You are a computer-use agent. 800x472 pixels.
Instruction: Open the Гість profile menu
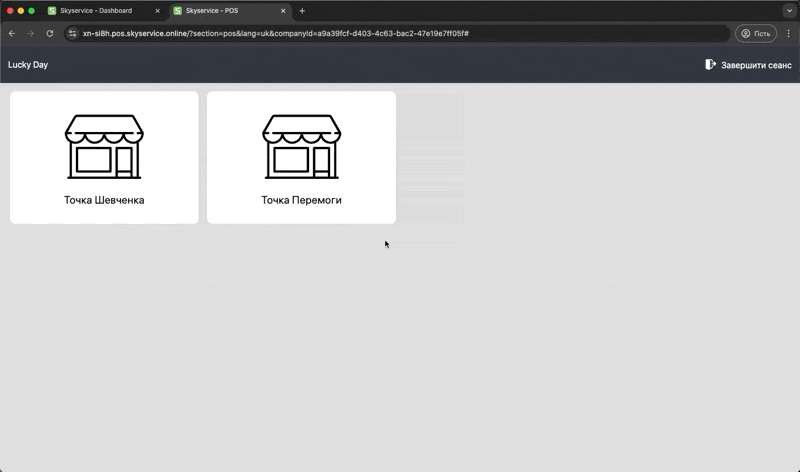(756, 33)
